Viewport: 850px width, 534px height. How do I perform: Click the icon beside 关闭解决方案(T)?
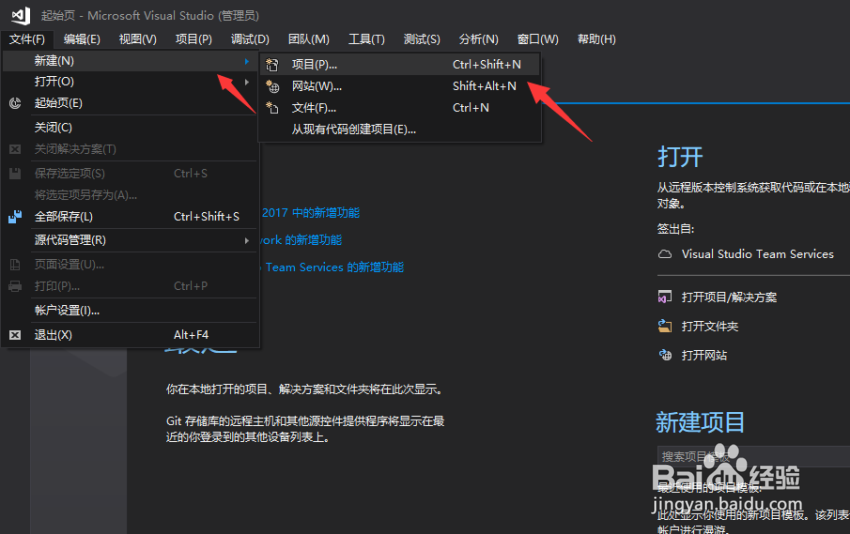click(x=15, y=149)
